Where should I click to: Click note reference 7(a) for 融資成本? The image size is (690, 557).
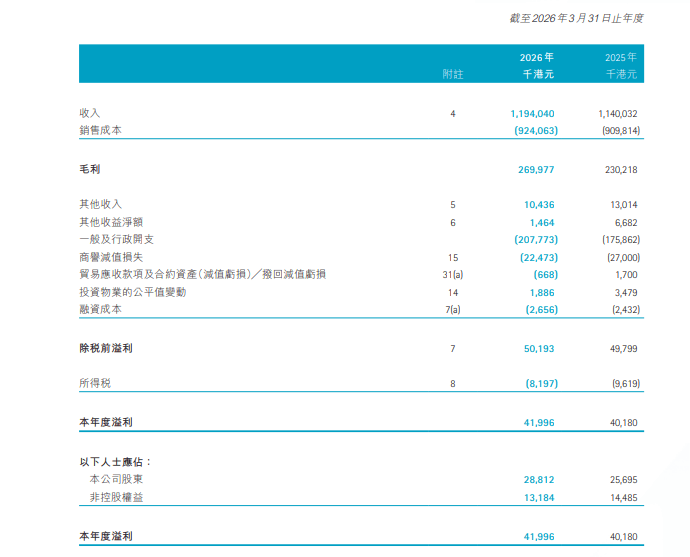(x=453, y=309)
